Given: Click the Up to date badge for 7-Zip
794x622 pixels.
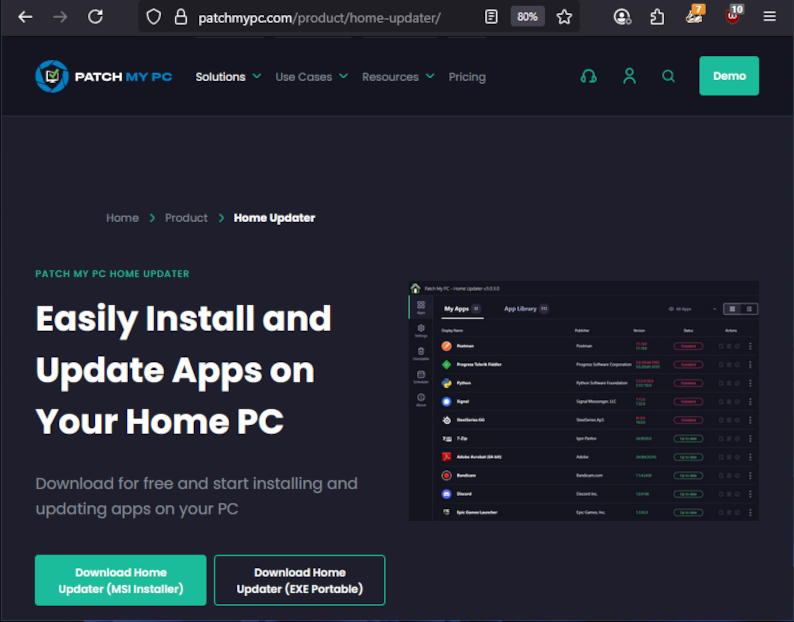Looking at the screenshot, I should click(x=688, y=439).
